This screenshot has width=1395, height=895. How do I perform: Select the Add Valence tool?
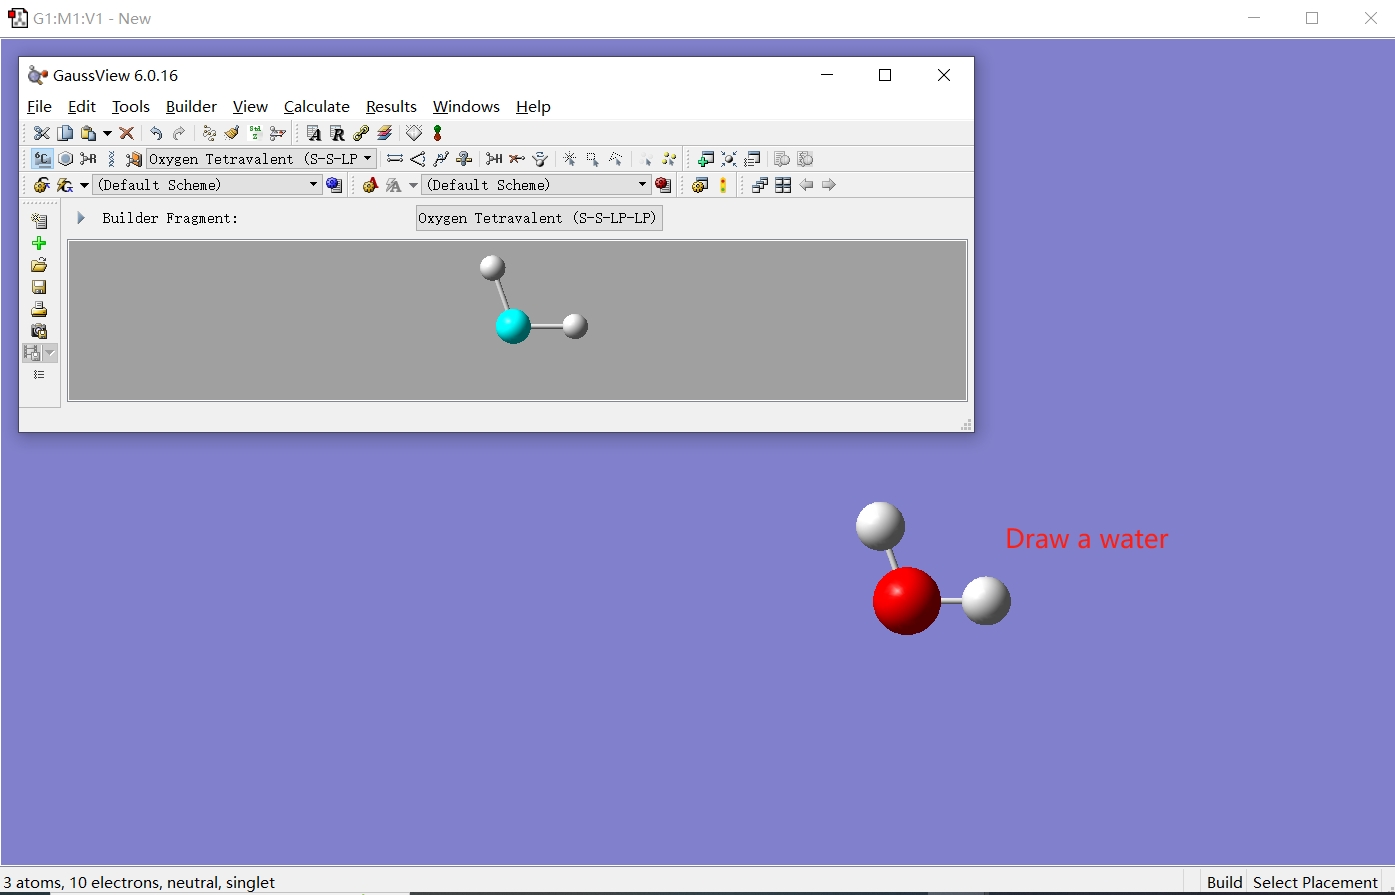(x=494, y=159)
